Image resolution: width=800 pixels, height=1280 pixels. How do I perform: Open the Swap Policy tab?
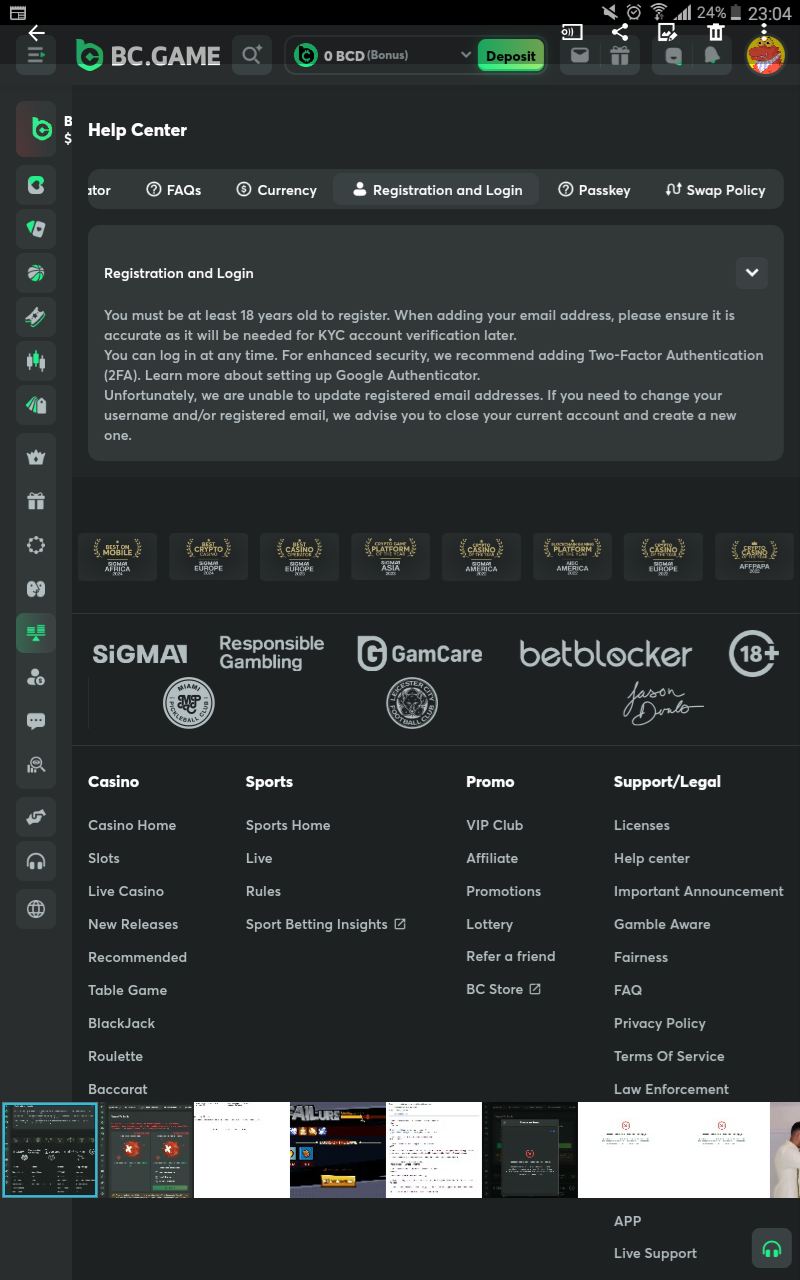pos(715,190)
